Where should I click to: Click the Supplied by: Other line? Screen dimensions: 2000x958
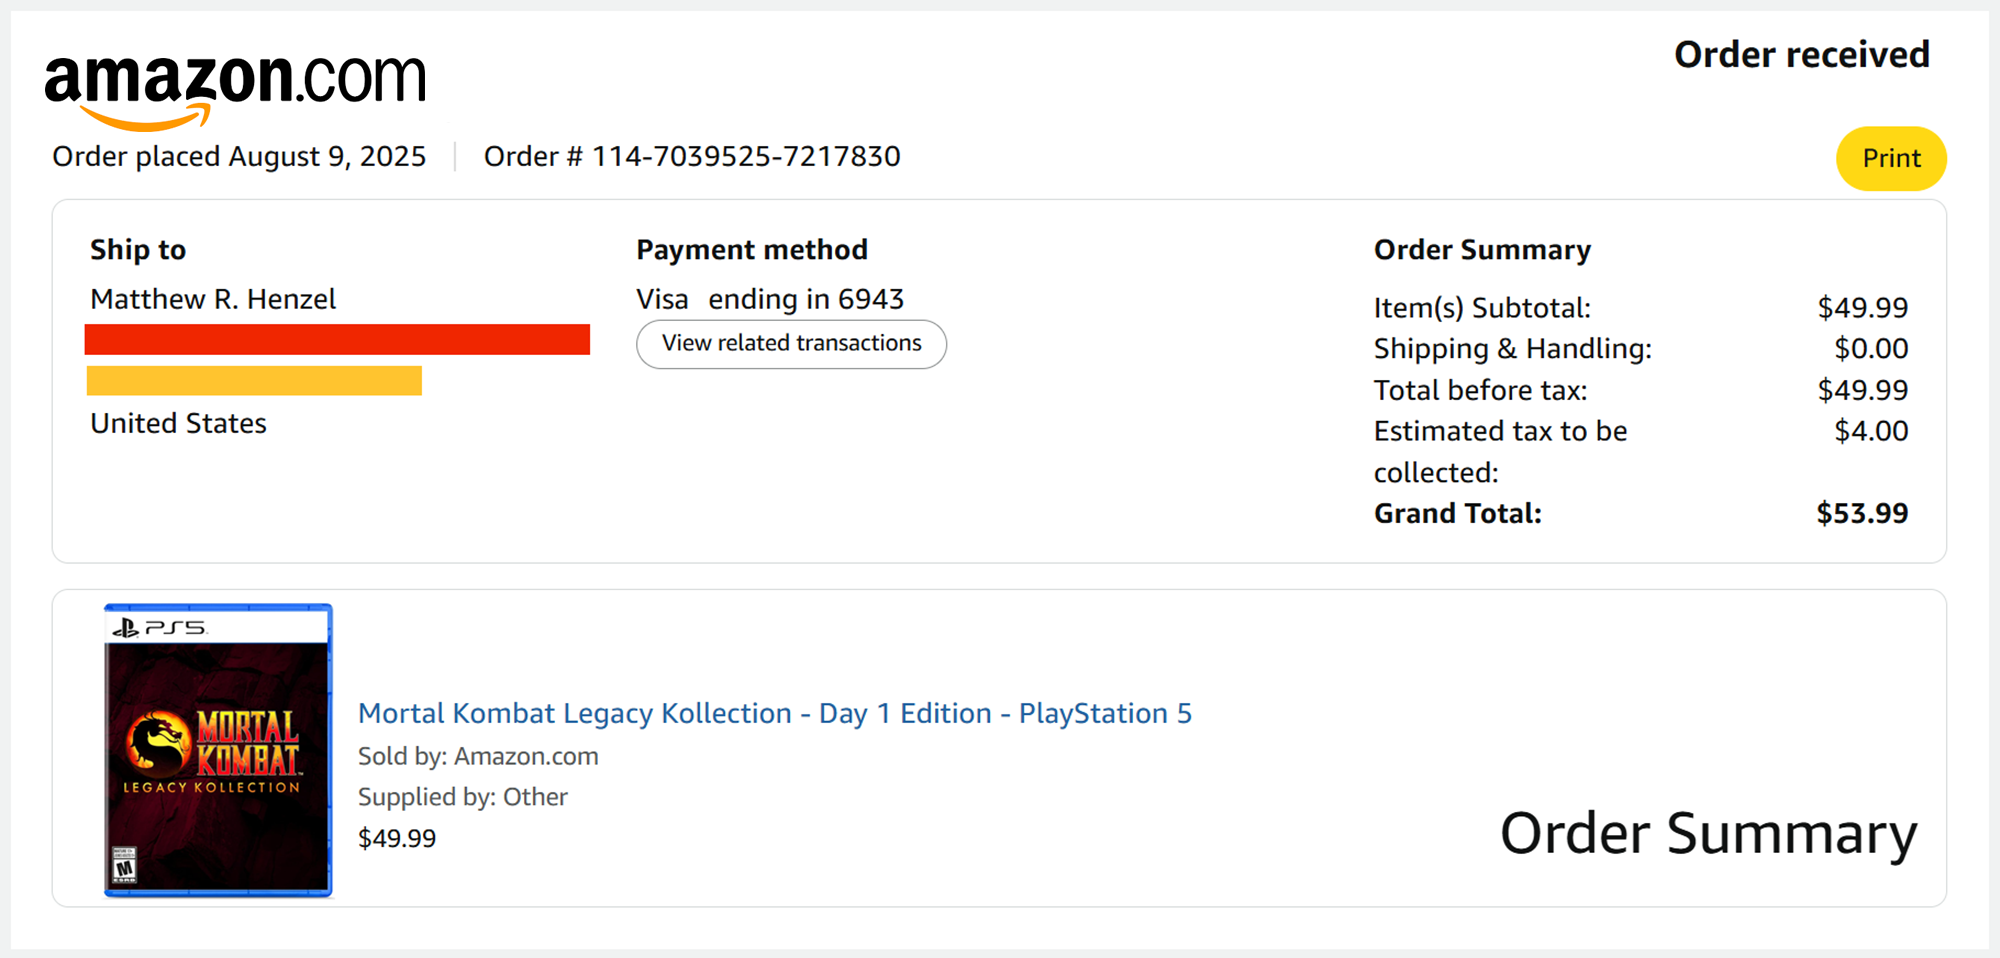[462, 798]
